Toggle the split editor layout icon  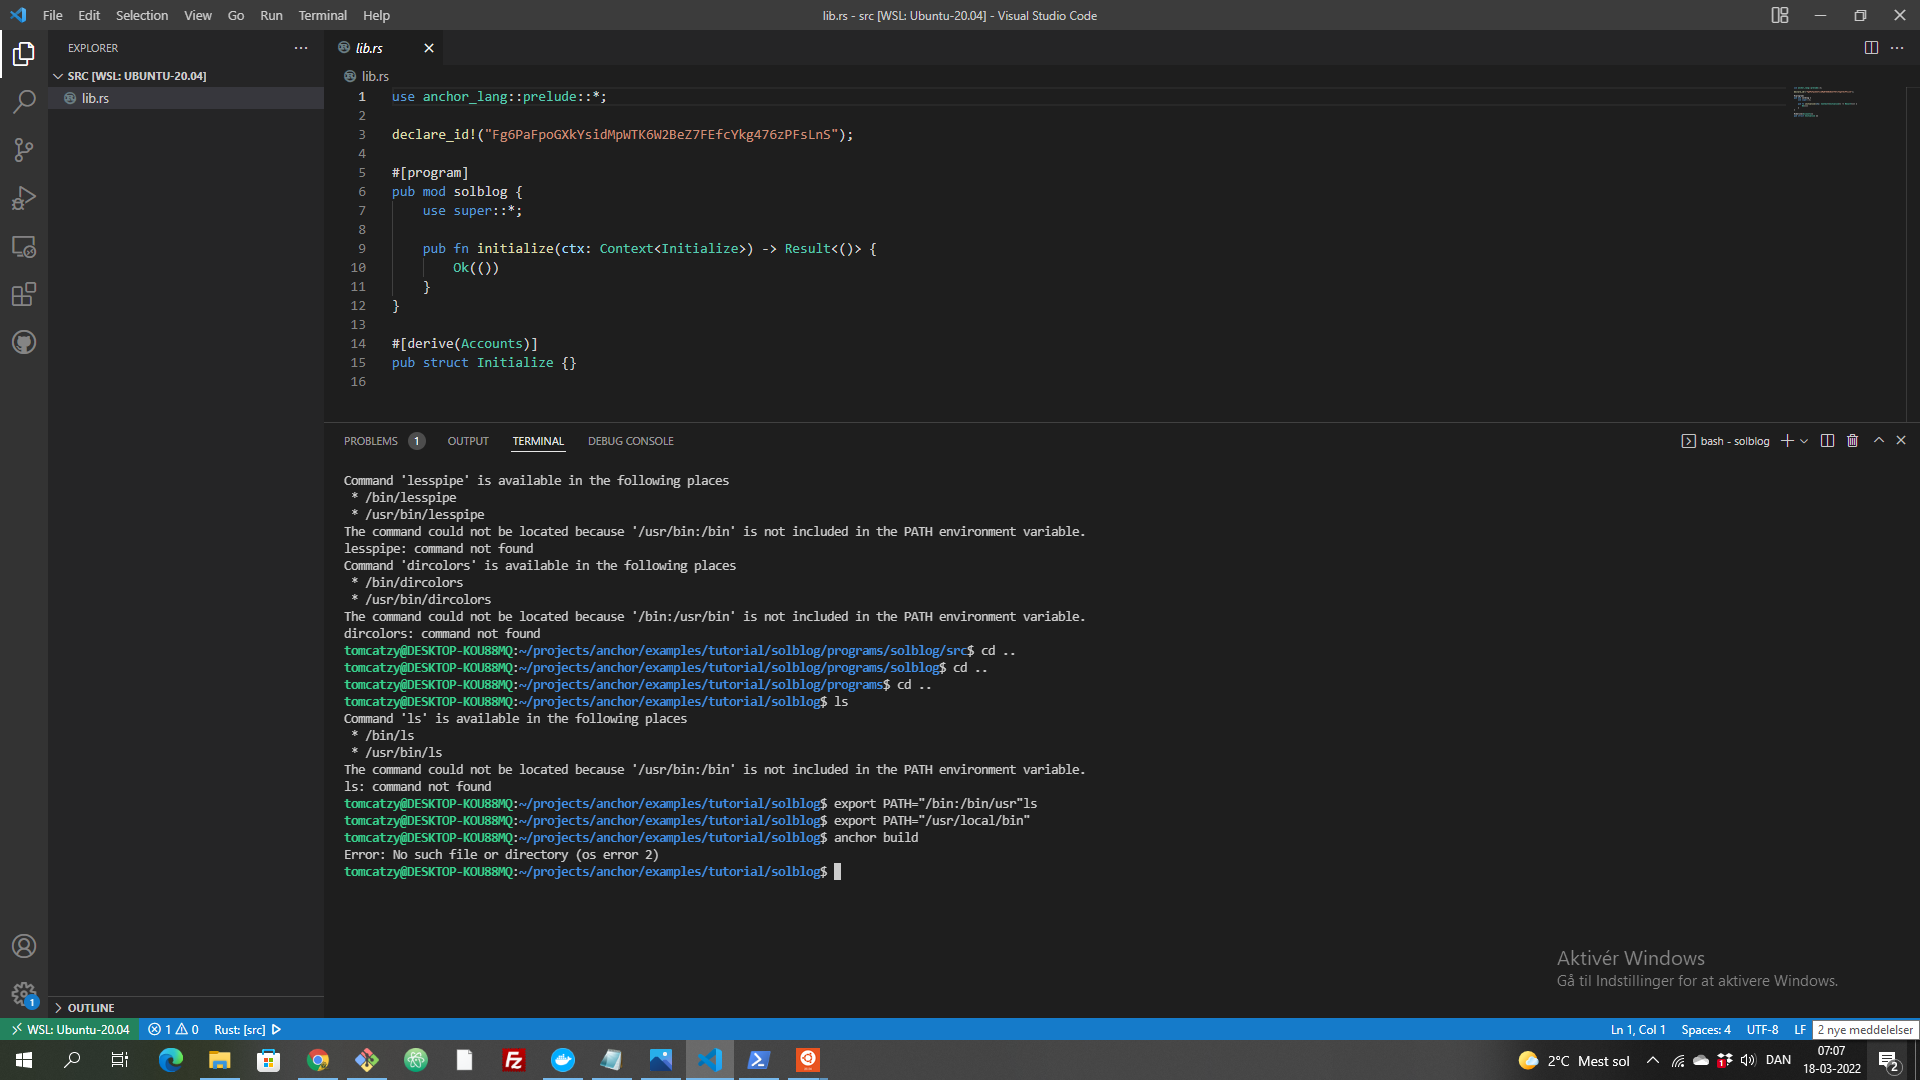click(x=1871, y=47)
